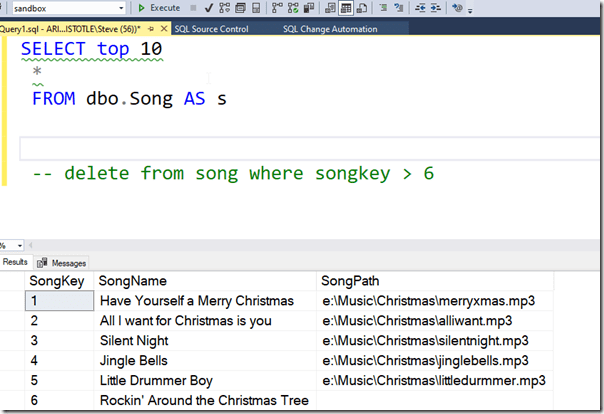
Task: Display the estimated execution plan
Action: pos(224,8)
